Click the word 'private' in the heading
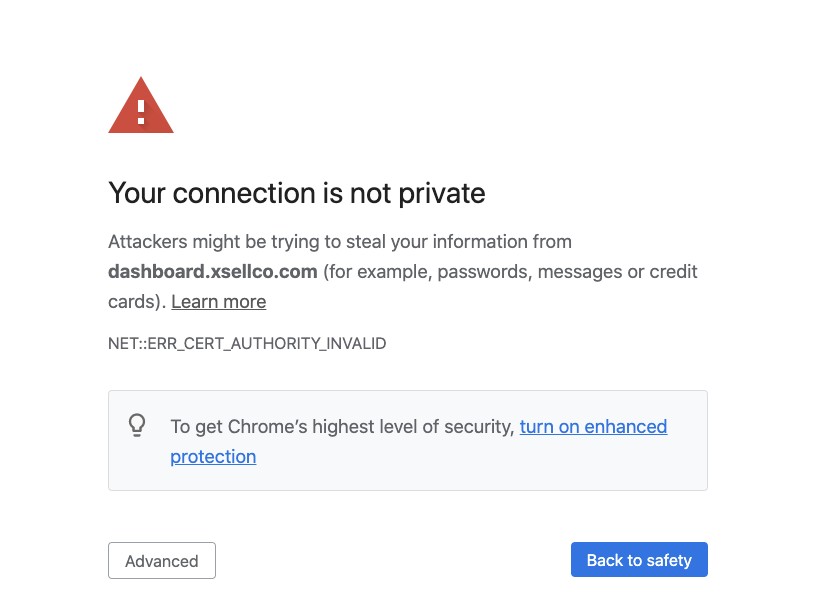Image resolution: width=830 pixels, height=605 pixels. coord(442,194)
